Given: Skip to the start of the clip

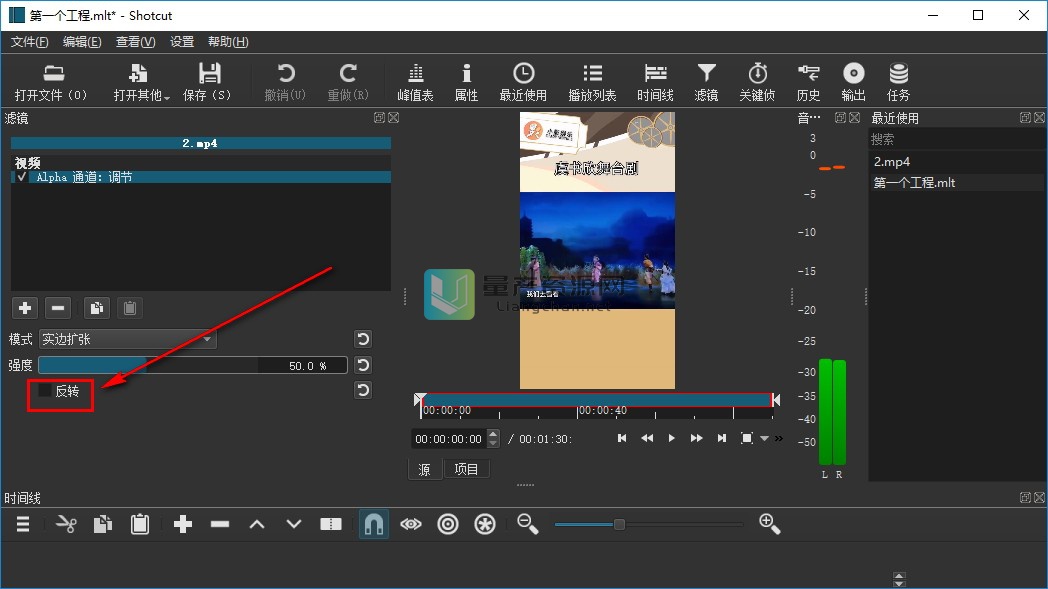Looking at the screenshot, I should click(622, 439).
